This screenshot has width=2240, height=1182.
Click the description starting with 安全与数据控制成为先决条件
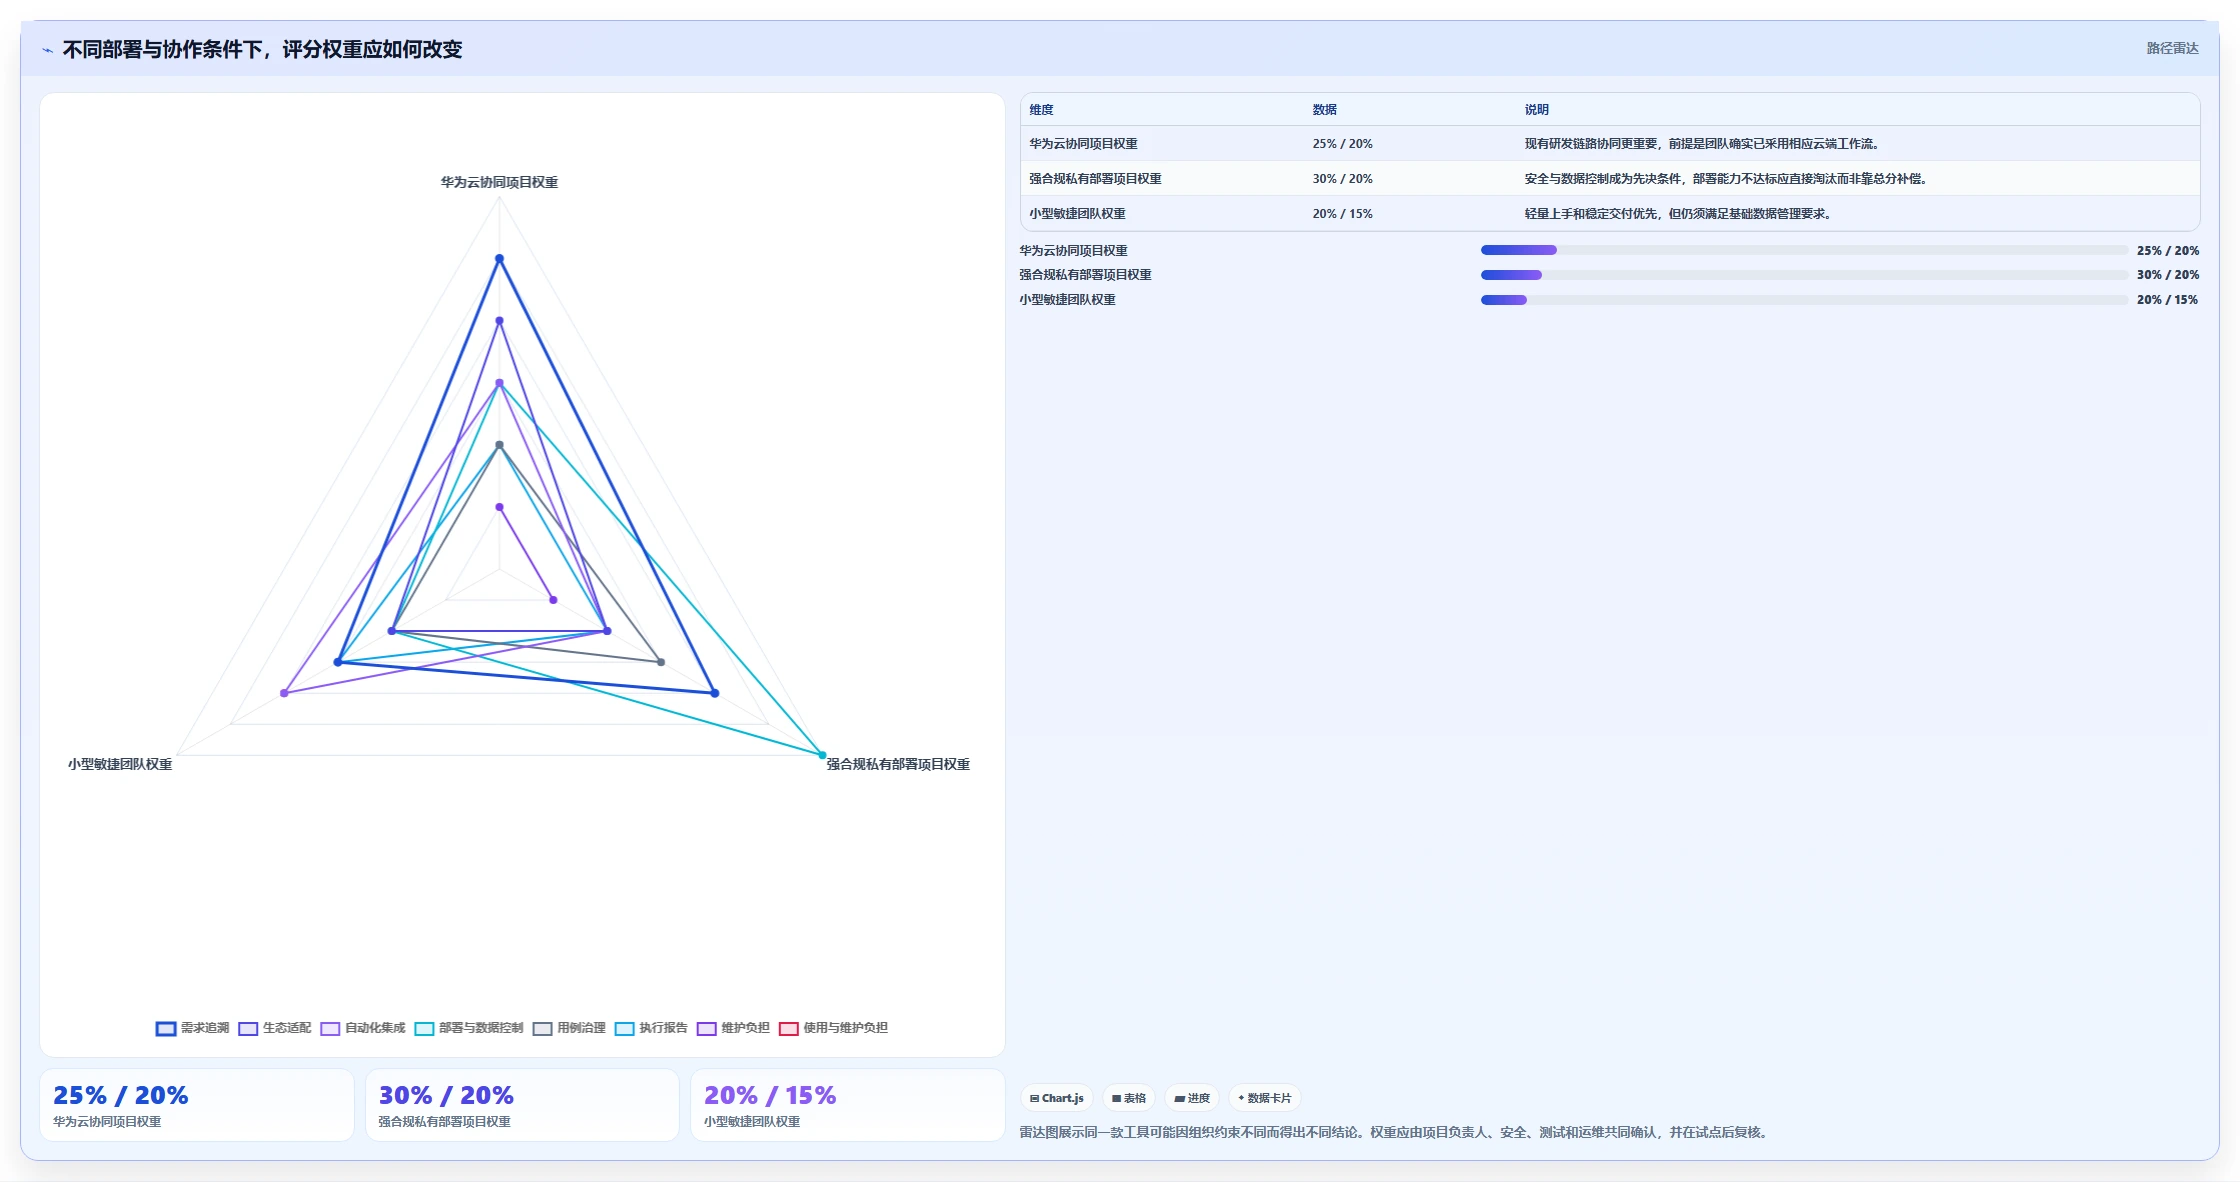point(1728,179)
